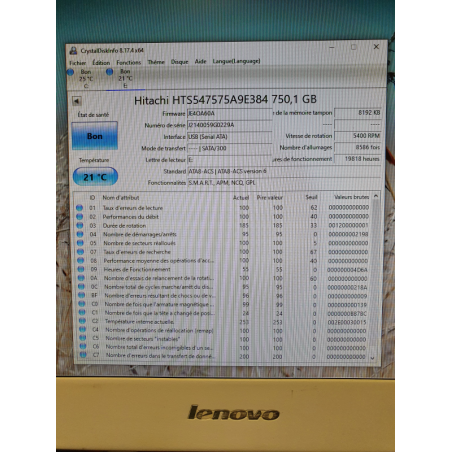This screenshot has width=452, height=452.
Task: Select the Heures de Fonctionnement row
Action: [x=223, y=269]
